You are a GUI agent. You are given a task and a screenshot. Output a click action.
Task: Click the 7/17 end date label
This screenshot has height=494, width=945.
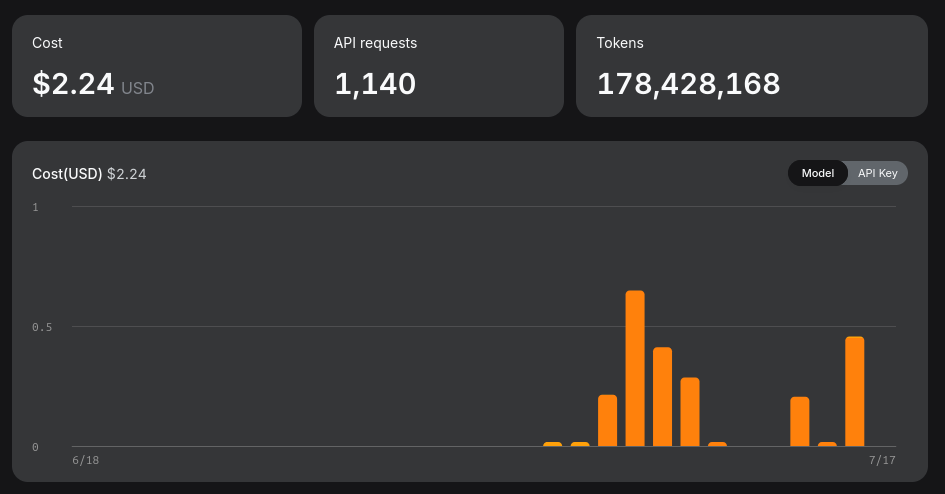(882, 460)
